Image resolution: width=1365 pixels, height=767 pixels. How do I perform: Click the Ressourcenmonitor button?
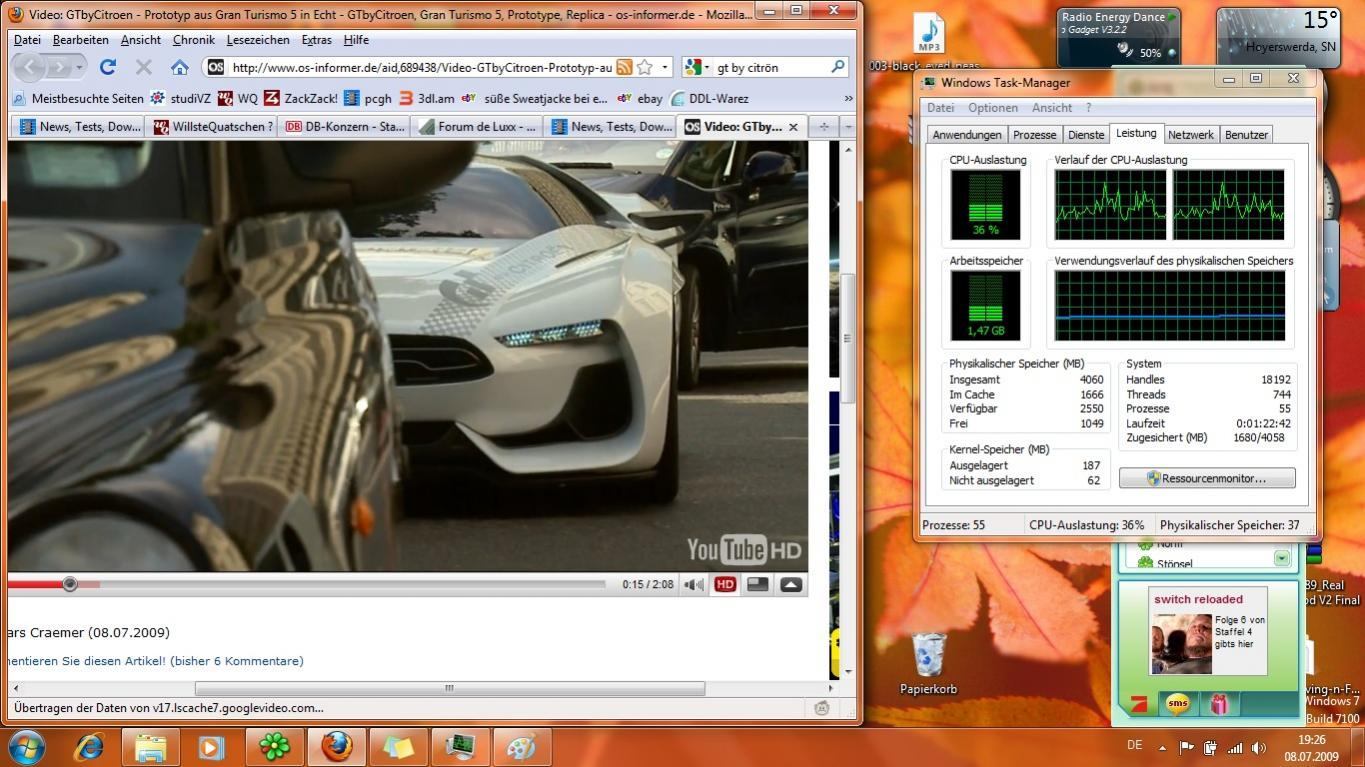click(x=1207, y=478)
